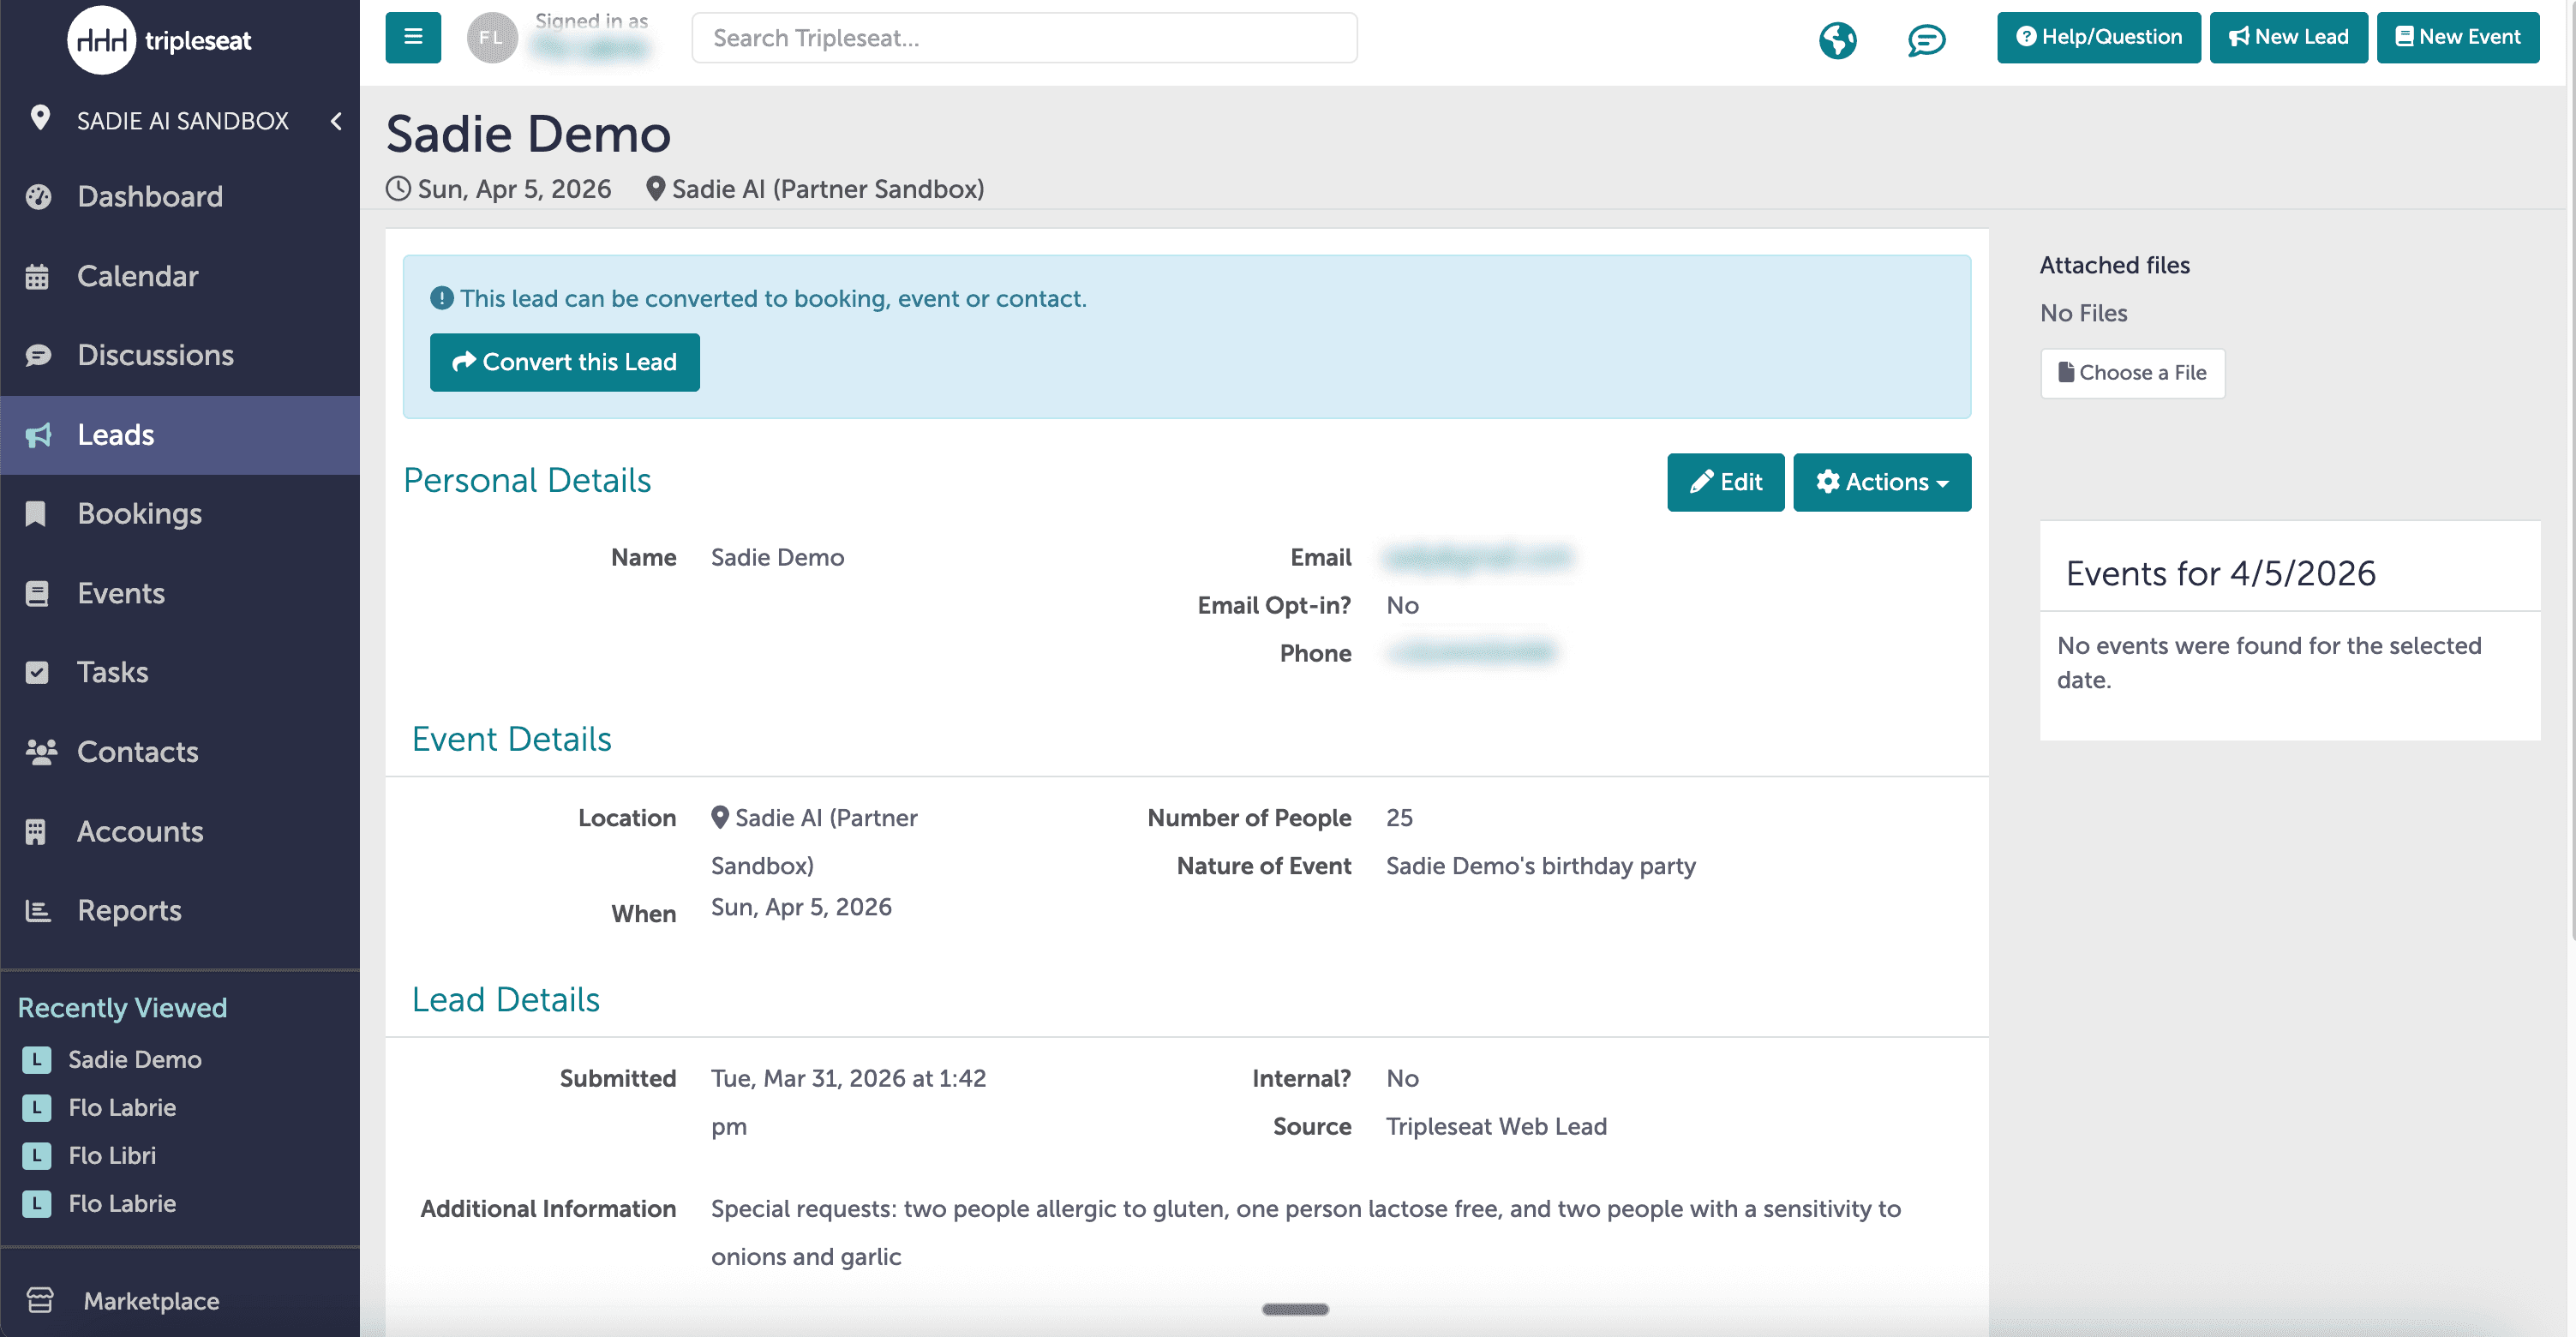Select Bookings in the navigation menu
This screenshot has height=1337, width=2576.
pos(140,513)
